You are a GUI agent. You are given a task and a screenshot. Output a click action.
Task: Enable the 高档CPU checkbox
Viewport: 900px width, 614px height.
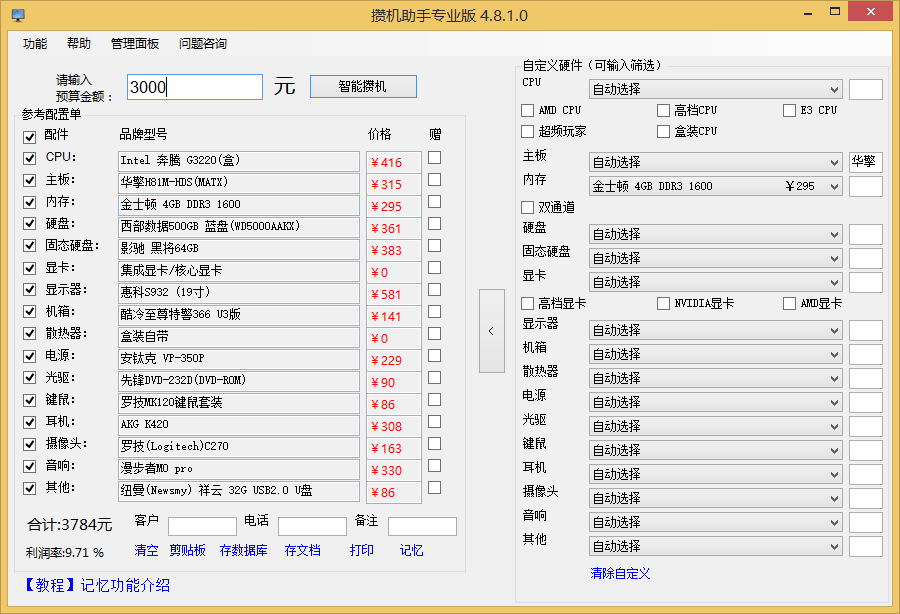click(x=664, y=110)
